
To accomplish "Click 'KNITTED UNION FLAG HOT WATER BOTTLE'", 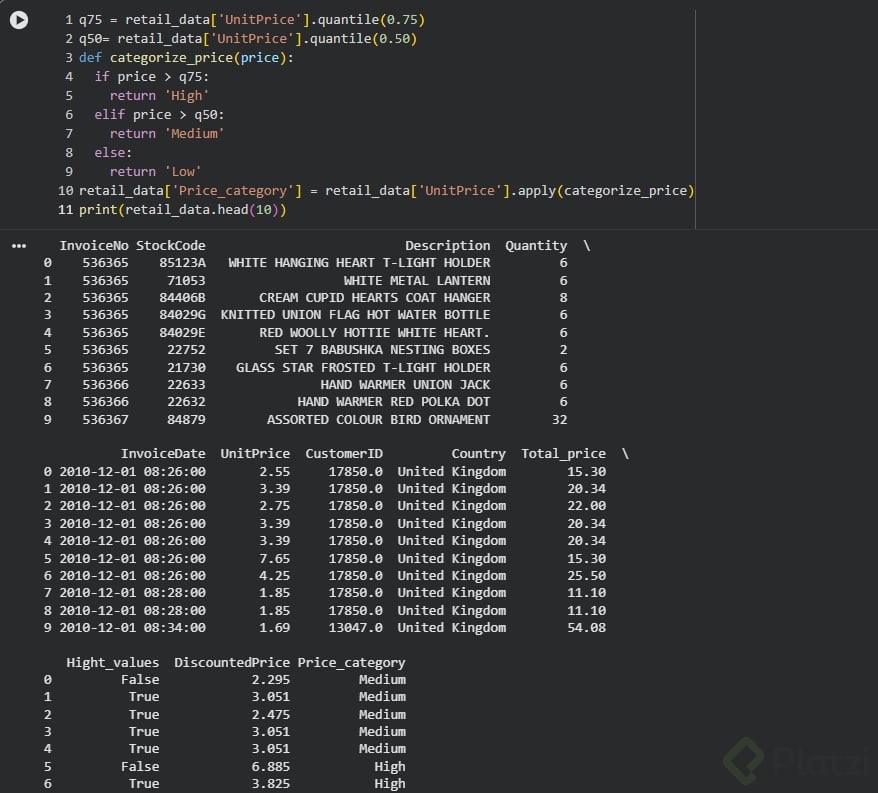I will (x=355, y=315).
